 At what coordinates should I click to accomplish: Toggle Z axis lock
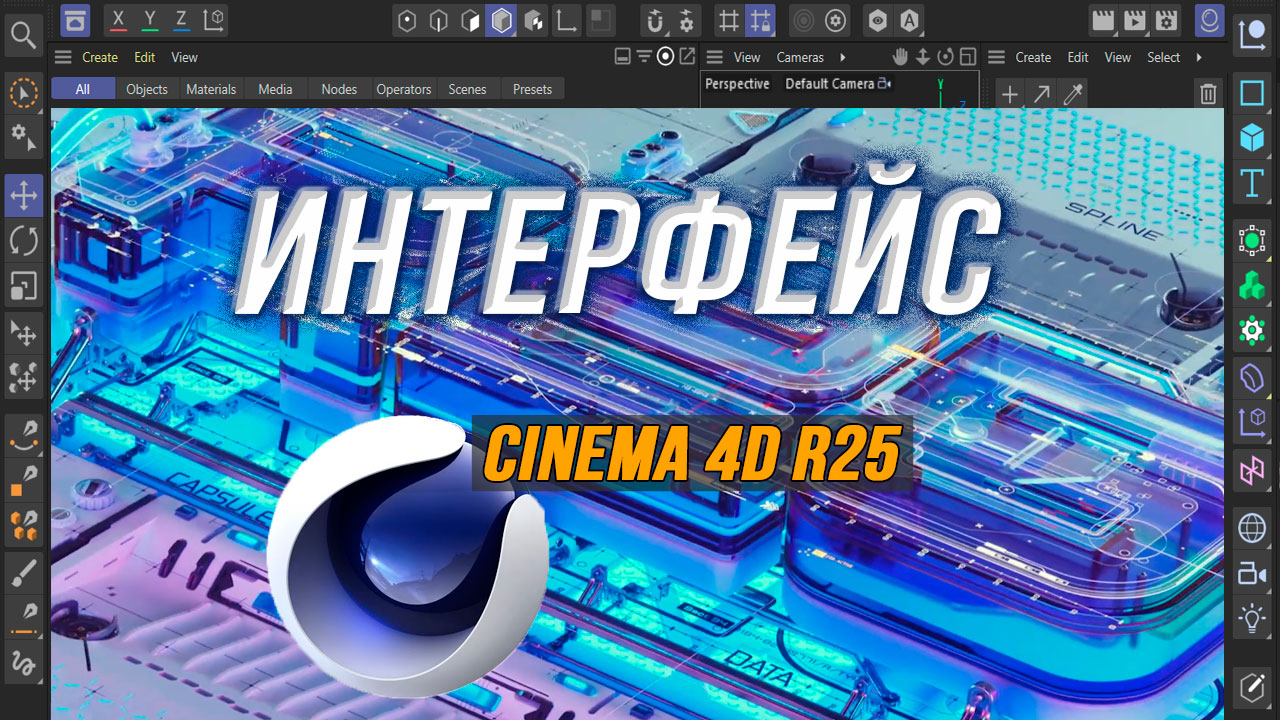181,19
